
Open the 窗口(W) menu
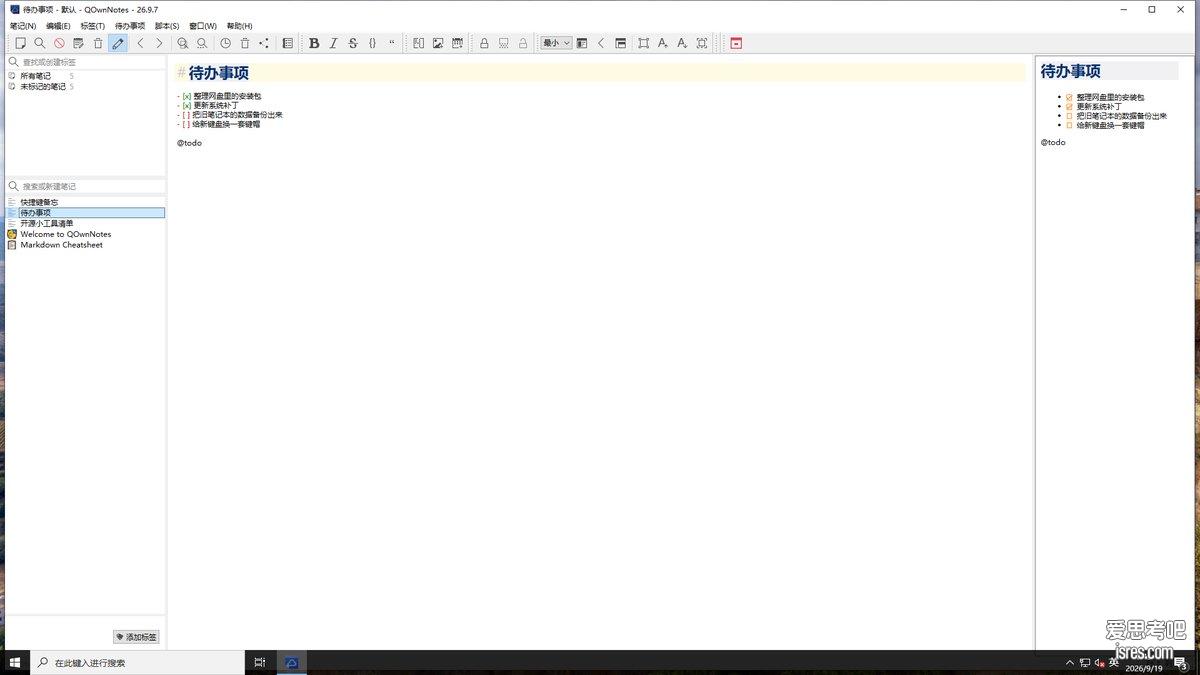pos(203,26)
